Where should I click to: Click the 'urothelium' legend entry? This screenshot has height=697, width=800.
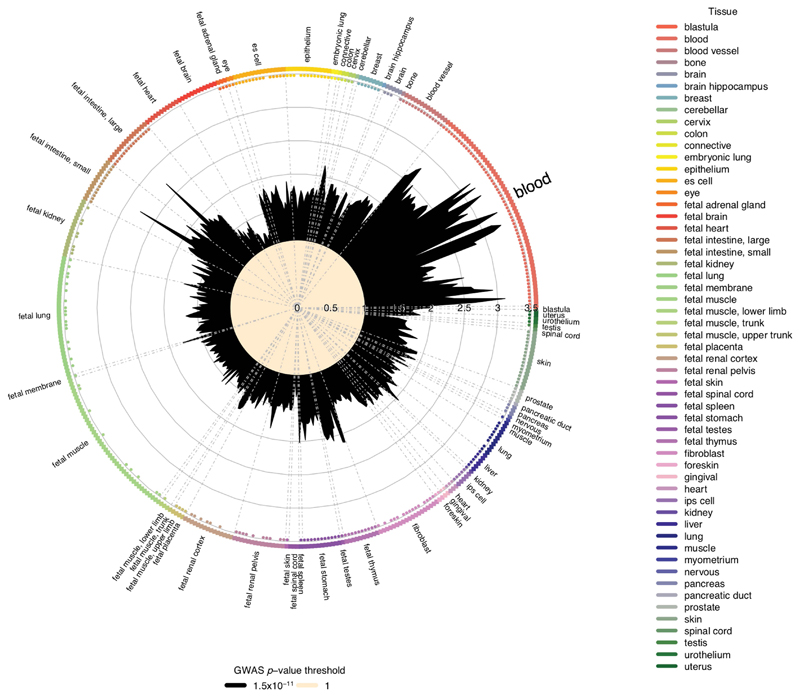point(707,655)
